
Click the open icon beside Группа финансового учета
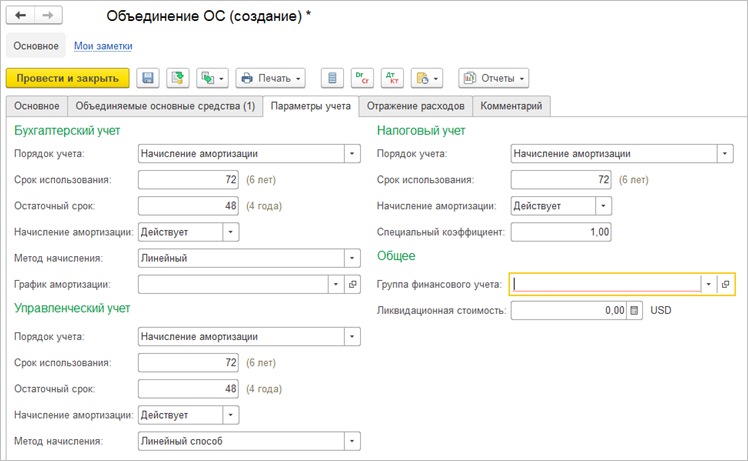tap(726, 284)
